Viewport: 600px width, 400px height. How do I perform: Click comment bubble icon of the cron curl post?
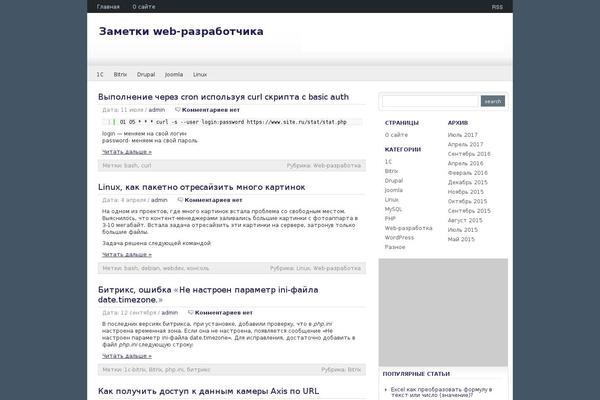tap(178, 109)
